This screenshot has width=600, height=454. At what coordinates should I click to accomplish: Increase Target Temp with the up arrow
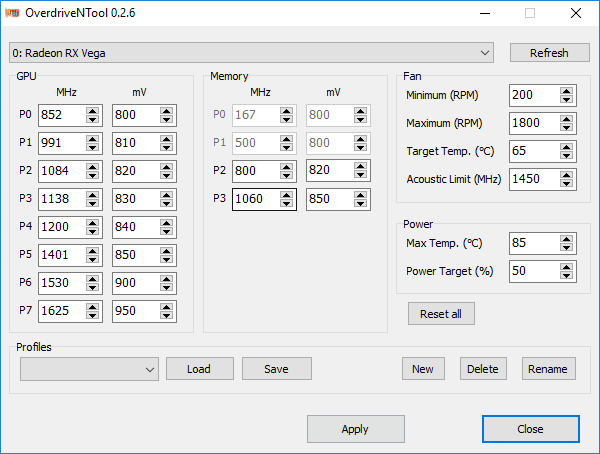coord(567,147)
